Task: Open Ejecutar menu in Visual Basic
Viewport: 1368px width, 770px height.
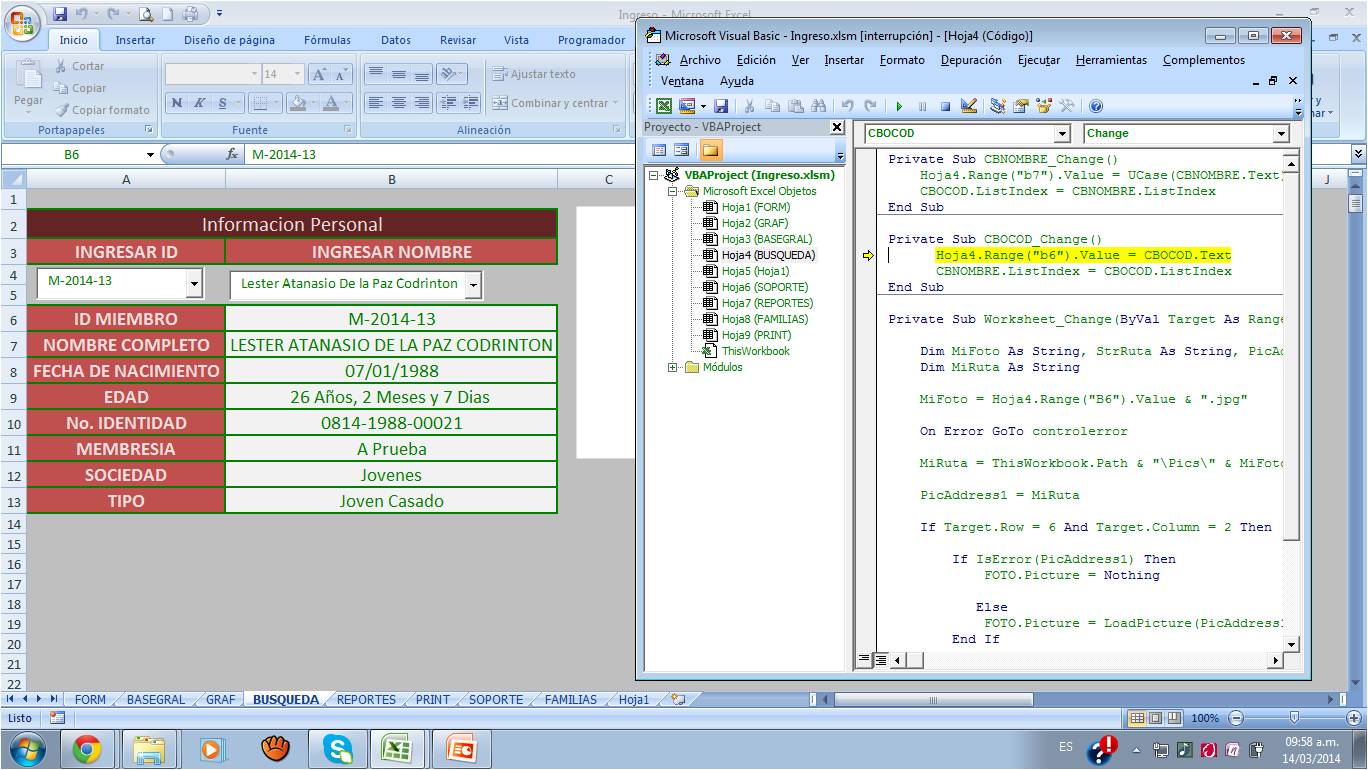Action: [x=1039, y=60]
